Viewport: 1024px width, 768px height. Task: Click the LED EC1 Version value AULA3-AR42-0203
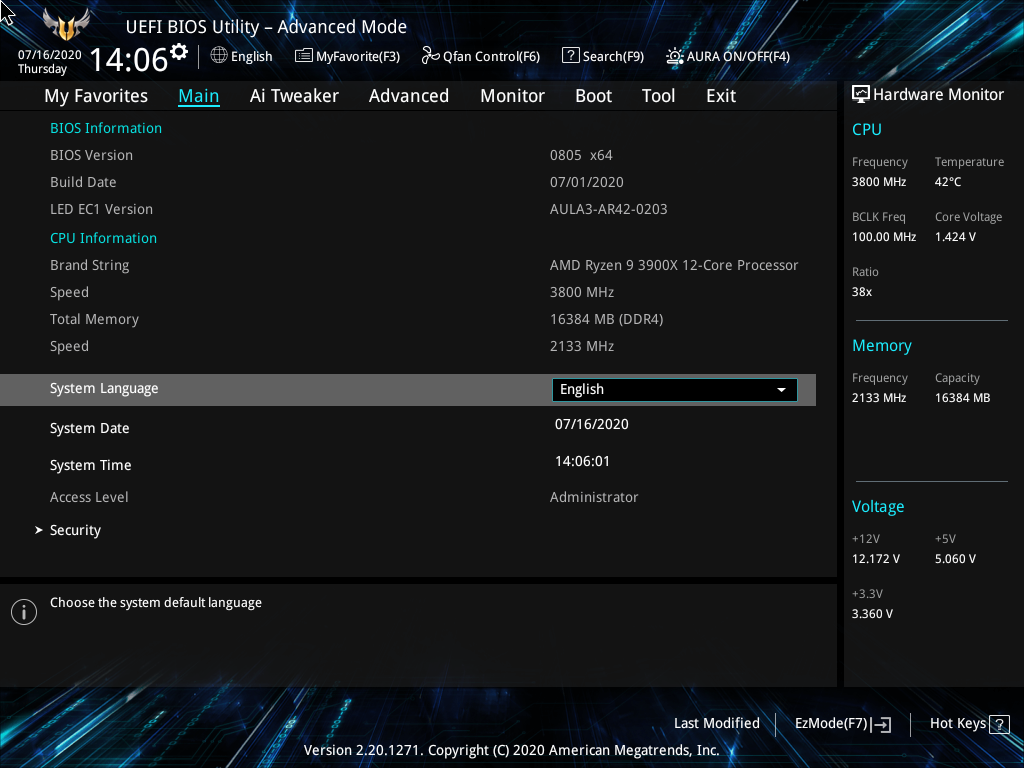[x=609, y=210]
